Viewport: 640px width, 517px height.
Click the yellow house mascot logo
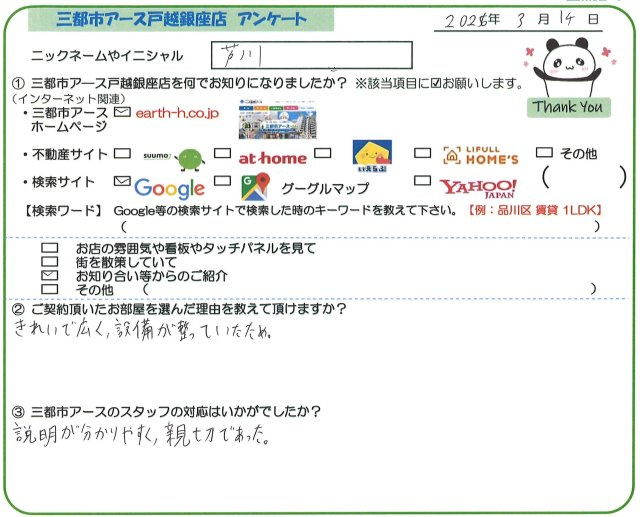pyautogui.click(x=372, y=157)
